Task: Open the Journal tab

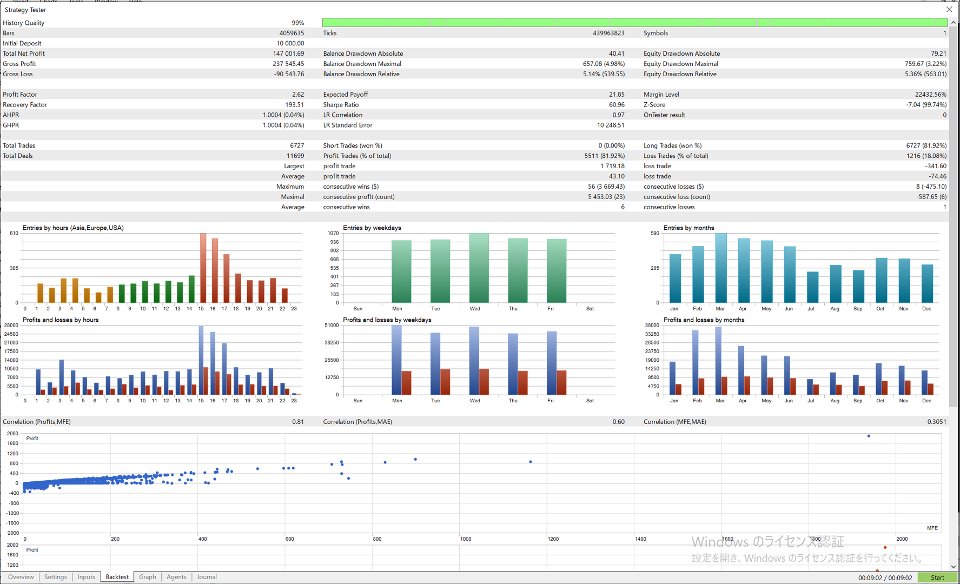Action: pos(206,577)
